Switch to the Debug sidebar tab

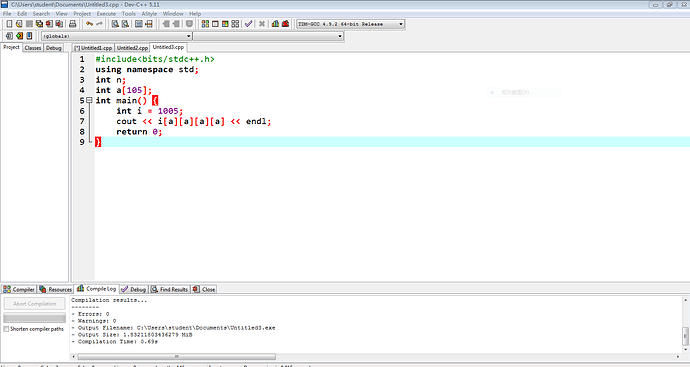click(54, 48)
